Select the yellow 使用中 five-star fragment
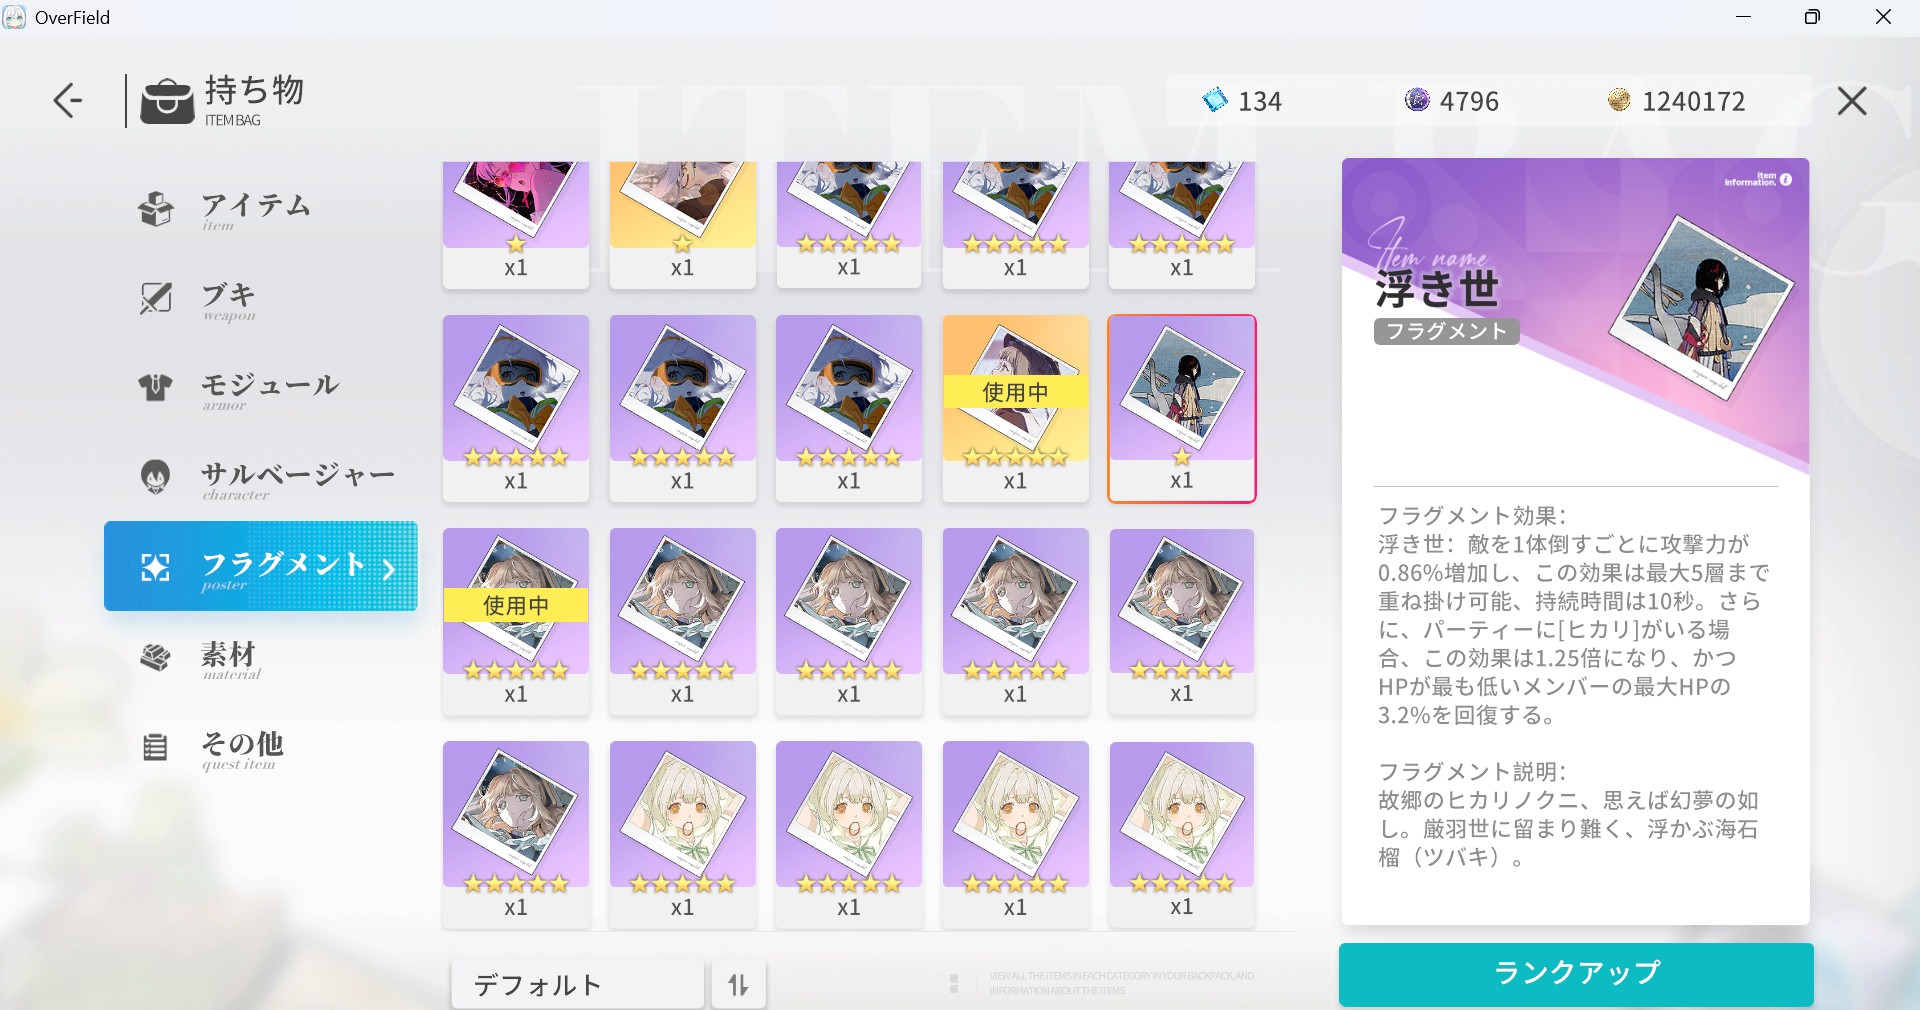This screenshot has height=1010, width=1920. click(x=1015, y=408)
